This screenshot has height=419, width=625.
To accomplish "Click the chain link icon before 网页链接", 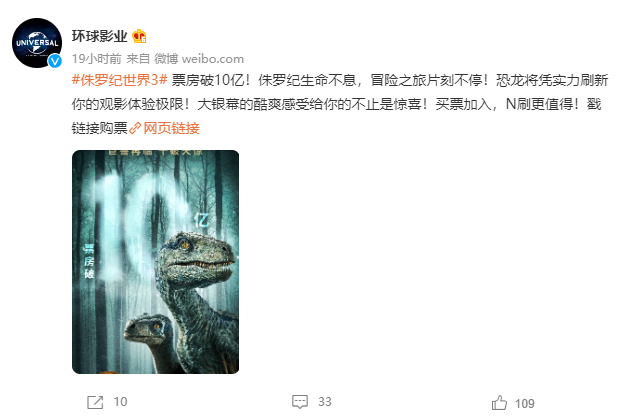I will [135, 128].
